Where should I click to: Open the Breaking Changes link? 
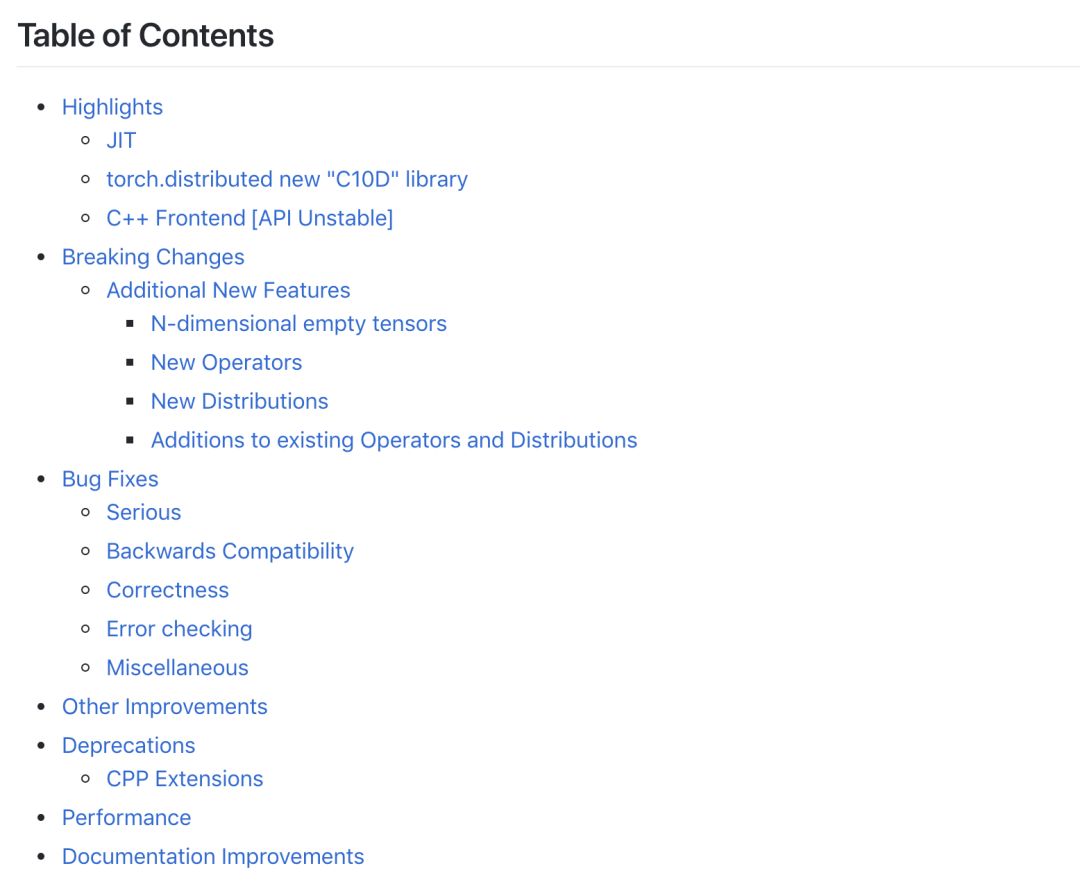(153, 258)
